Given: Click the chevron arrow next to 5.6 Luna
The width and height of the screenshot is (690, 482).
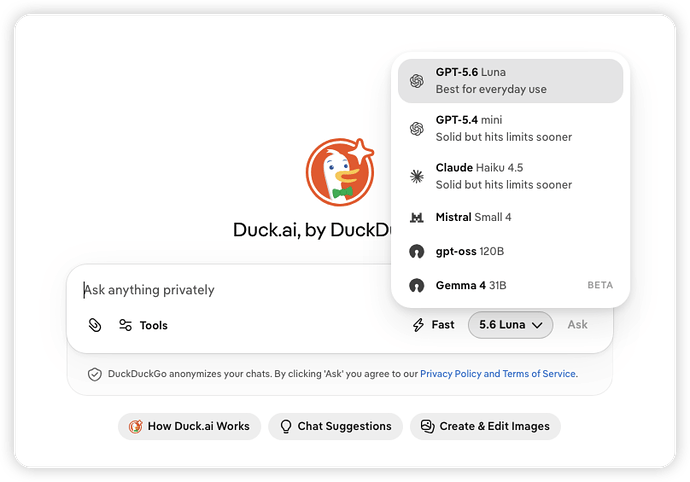Looking at the screenshot, I should pos(537,325).
